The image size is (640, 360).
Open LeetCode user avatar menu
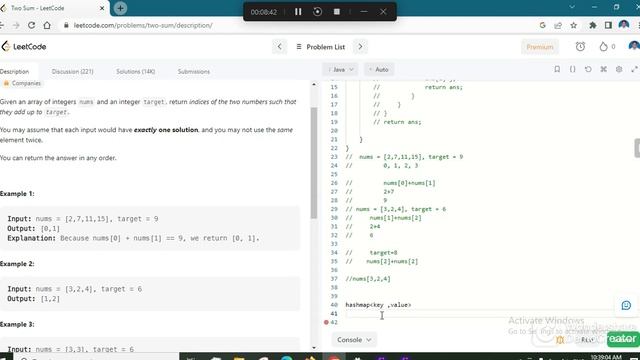pyautogui.click(x=634, y=46)
